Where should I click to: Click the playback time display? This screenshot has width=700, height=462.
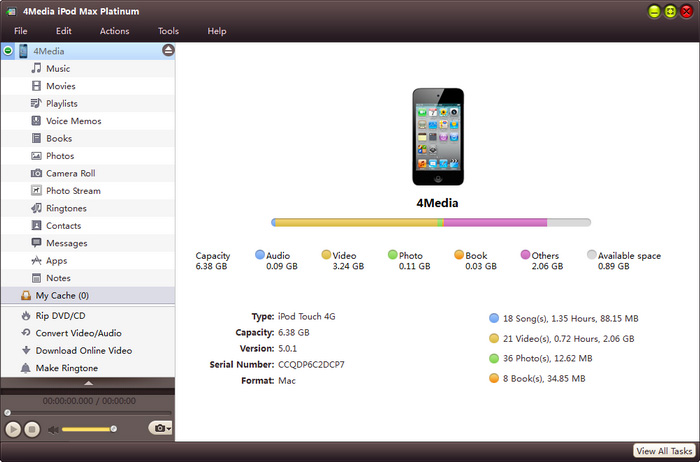click(89, 401)
